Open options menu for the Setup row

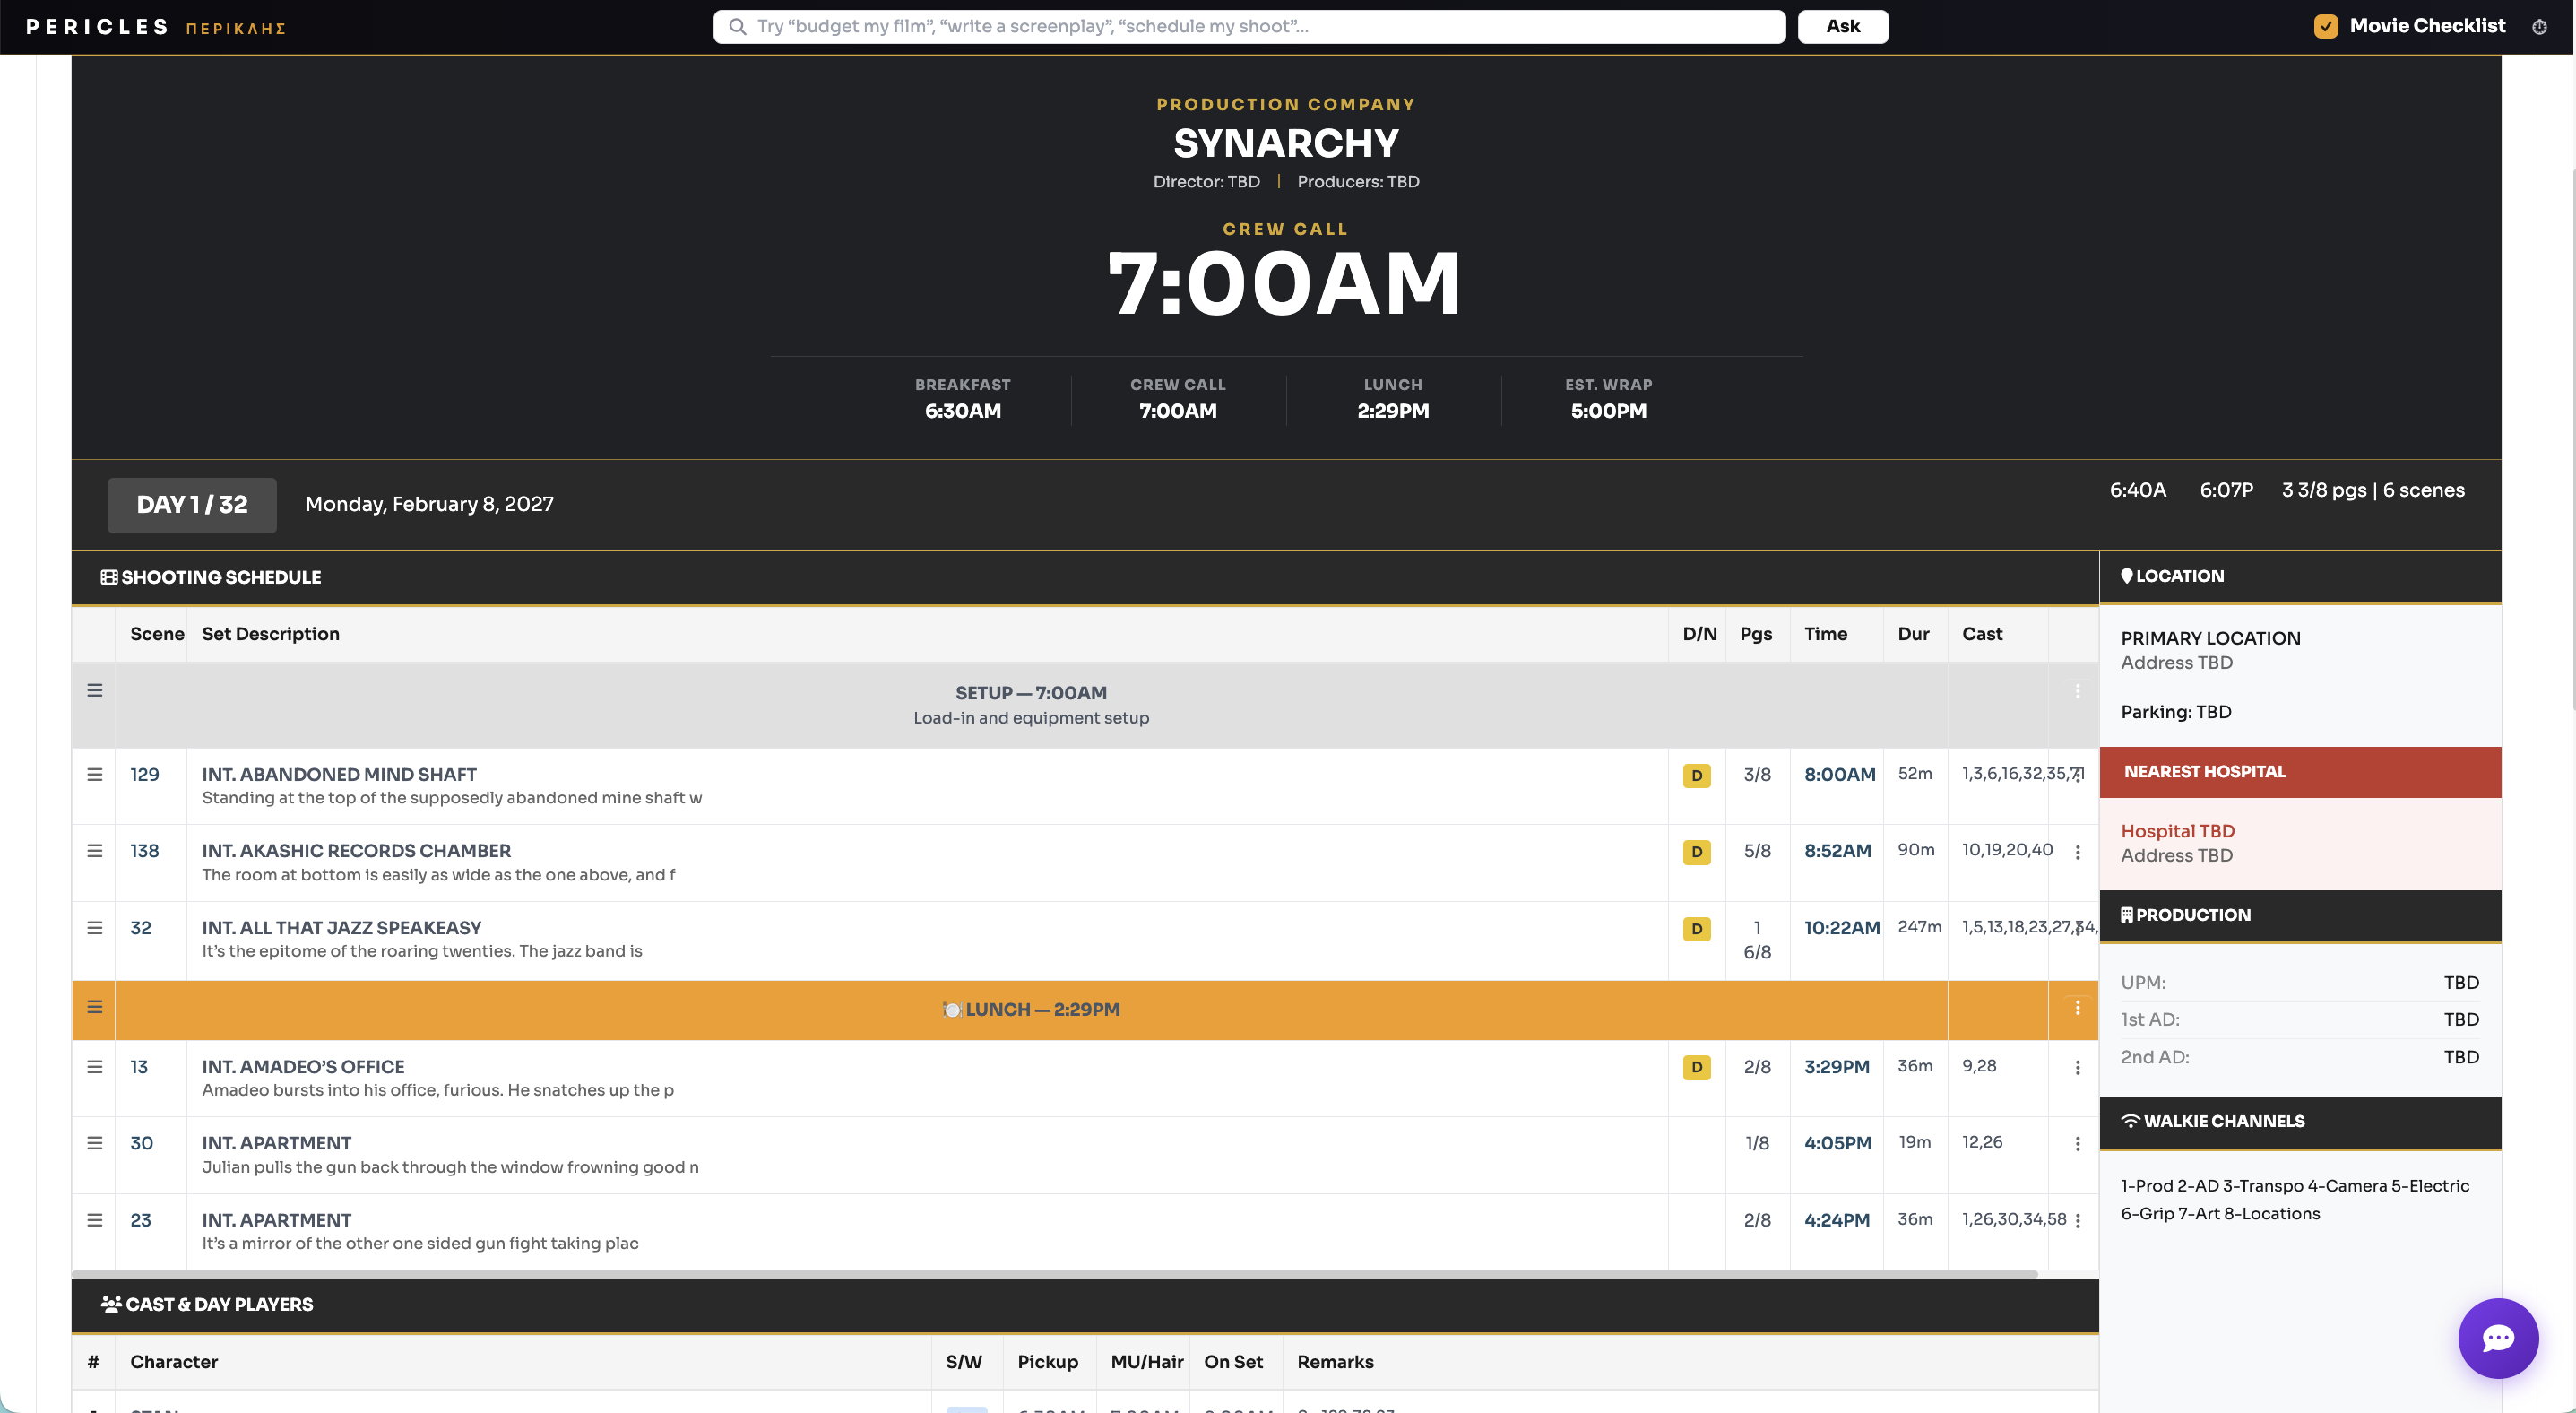click(x=2077, y=692)
